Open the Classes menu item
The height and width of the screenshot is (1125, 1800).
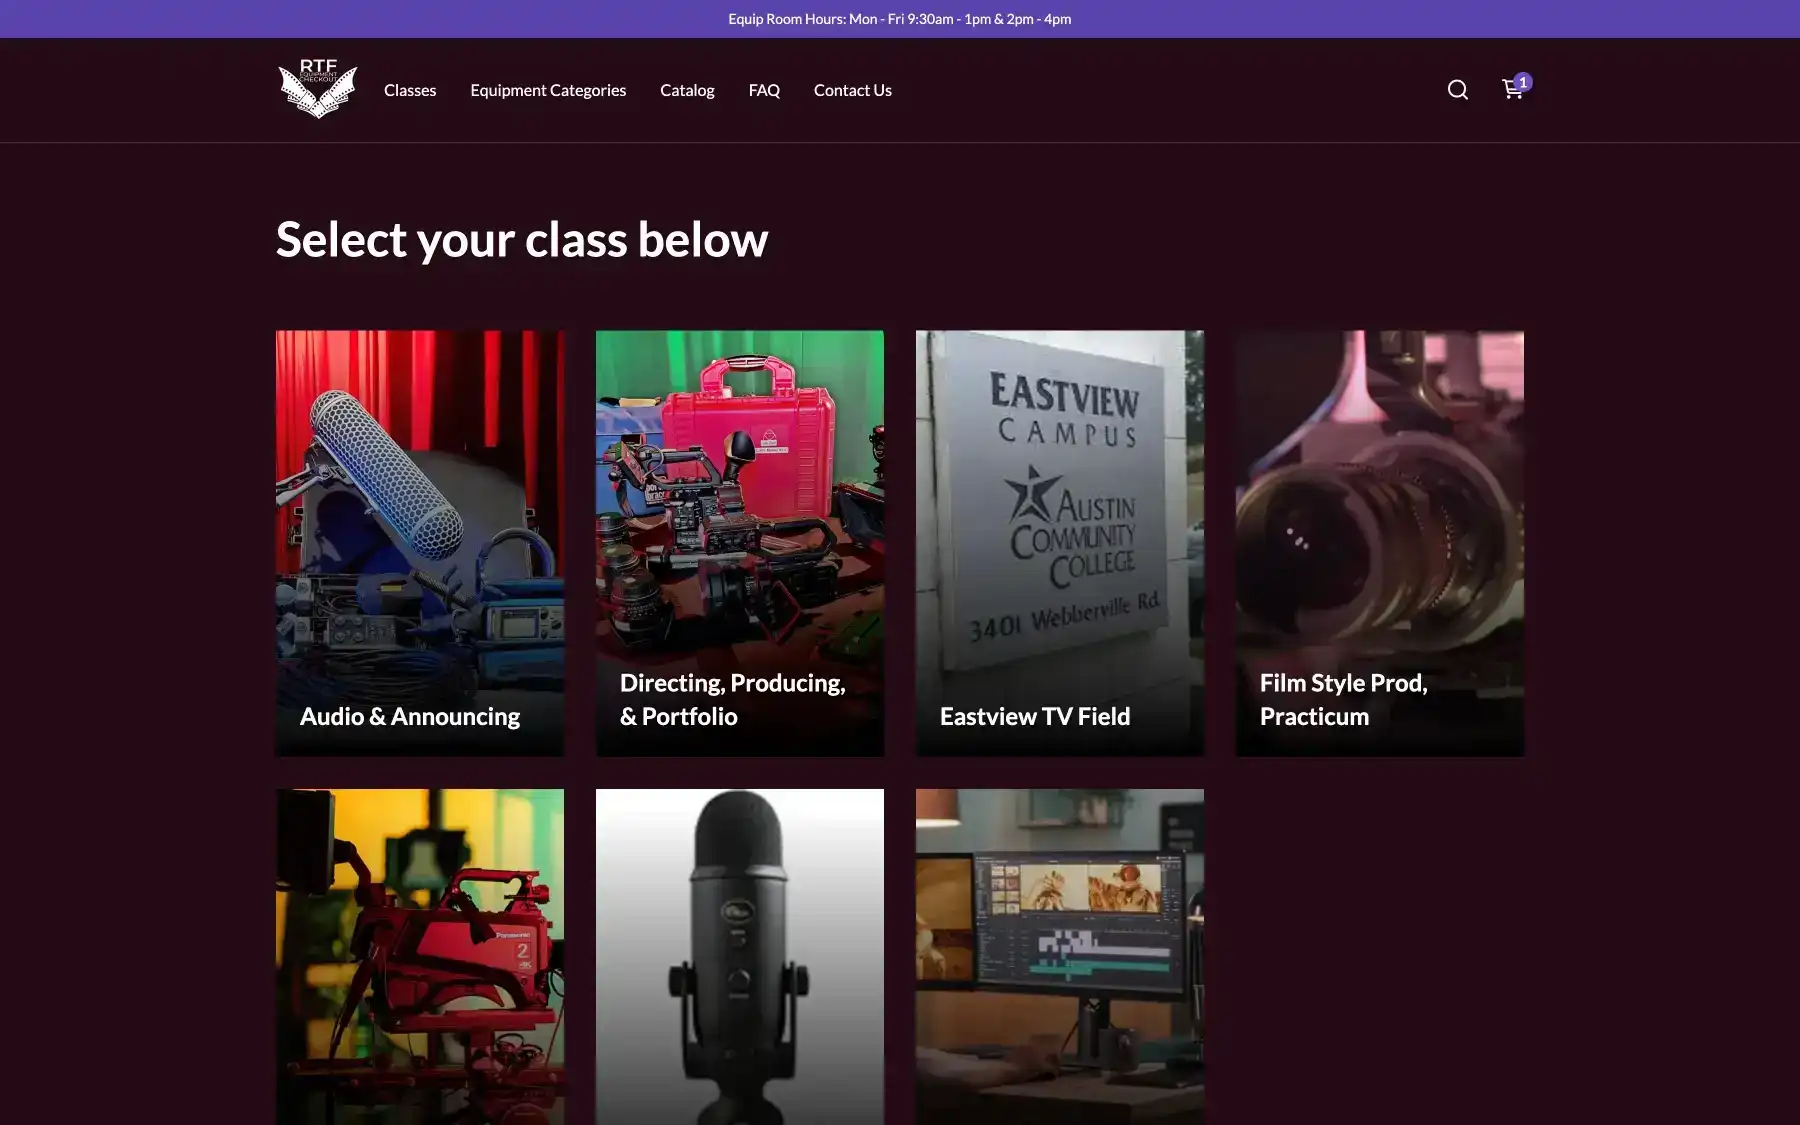click(410, 90)
